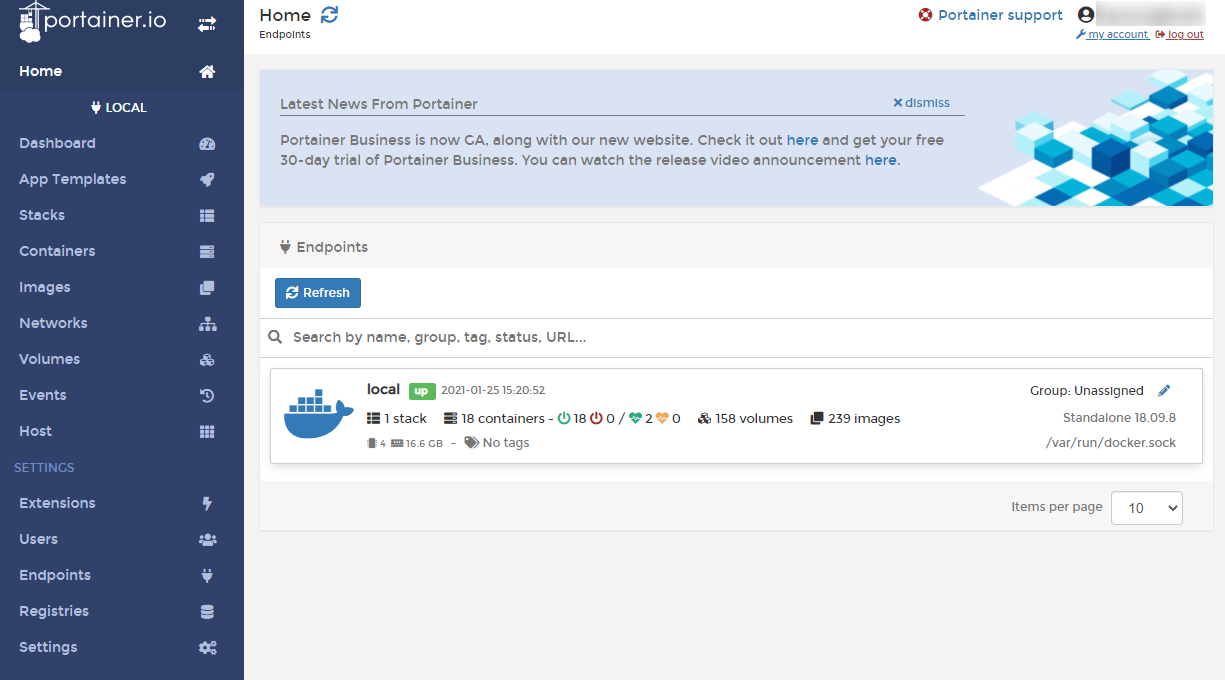Screen dimensions: 1225x680
Task: Click the '18 containers' count
Action: 494,419
